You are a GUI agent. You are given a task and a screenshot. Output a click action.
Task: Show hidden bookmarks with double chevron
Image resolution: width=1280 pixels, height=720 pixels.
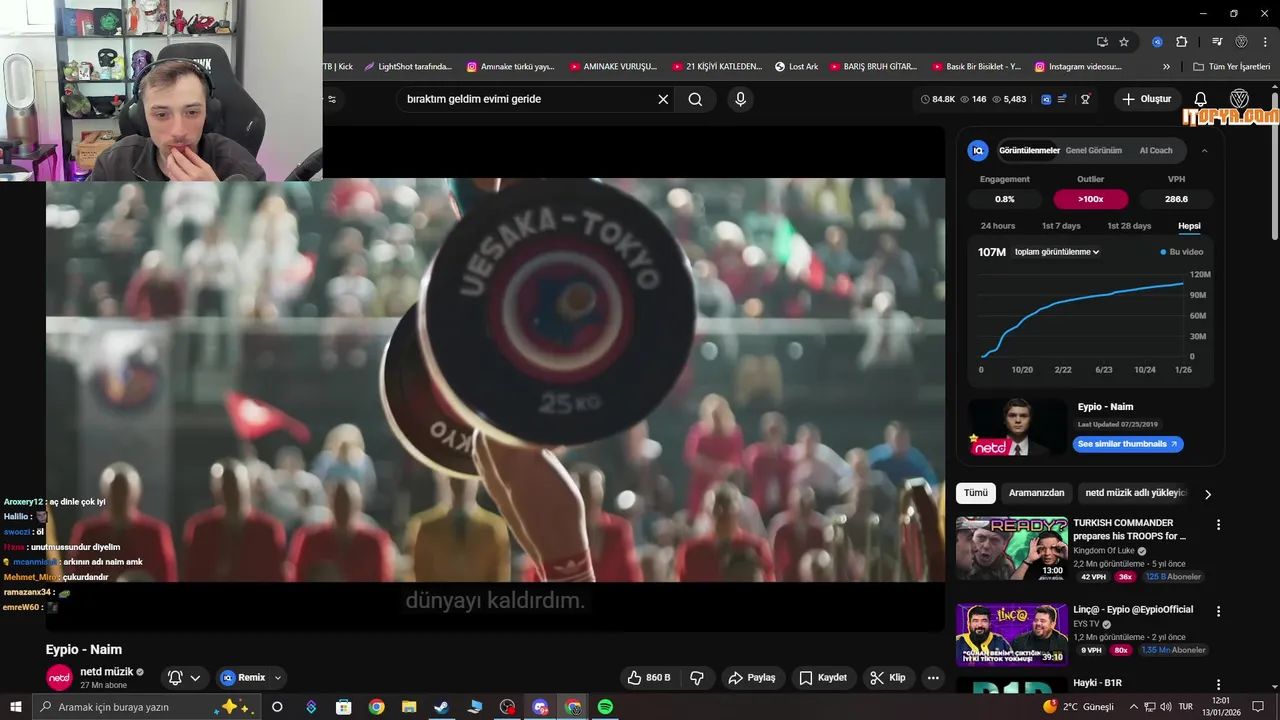(1166, 67)
